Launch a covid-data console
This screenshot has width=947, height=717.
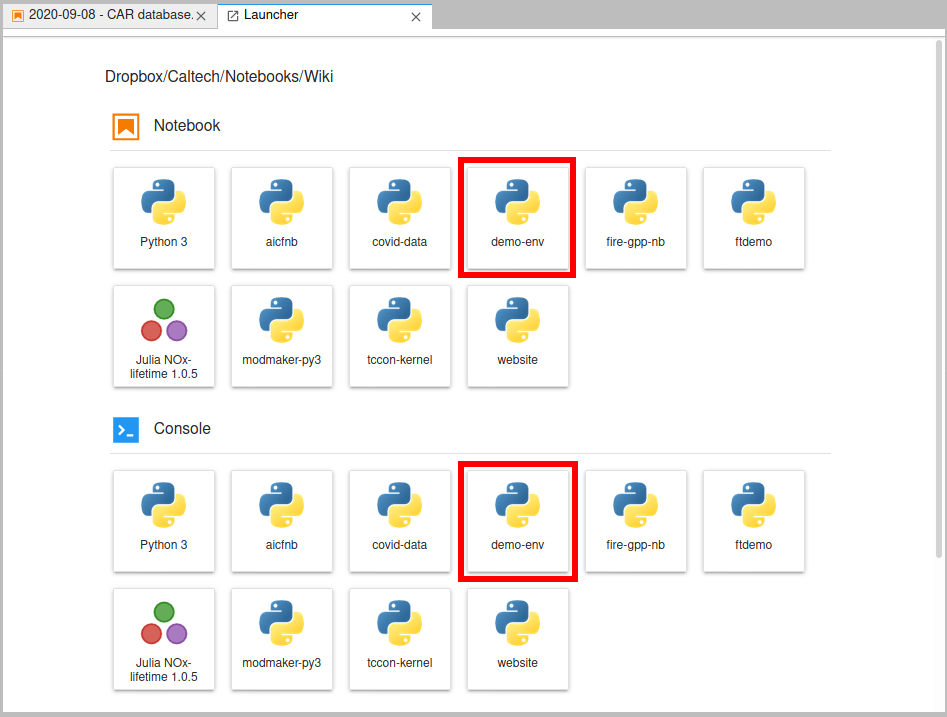click(x=399, y=521)
